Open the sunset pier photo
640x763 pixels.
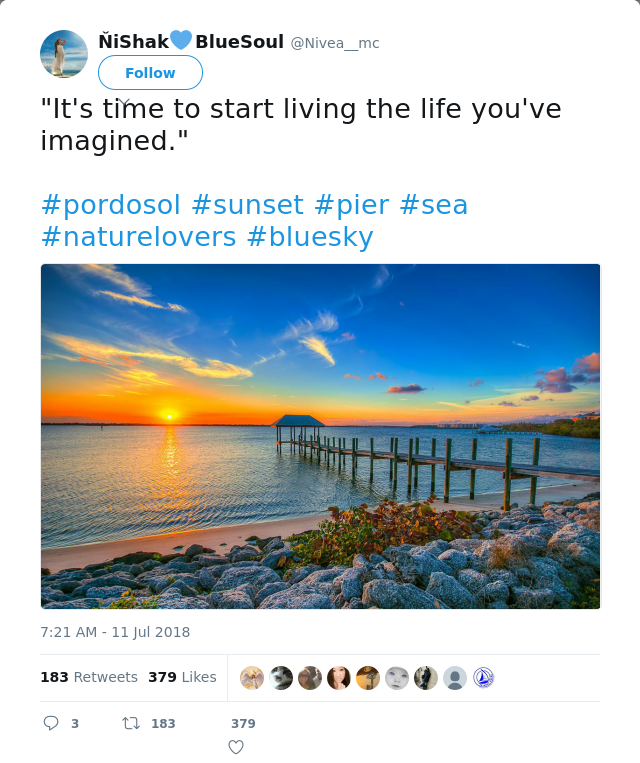pyautogui.click(x=320, y=436)
